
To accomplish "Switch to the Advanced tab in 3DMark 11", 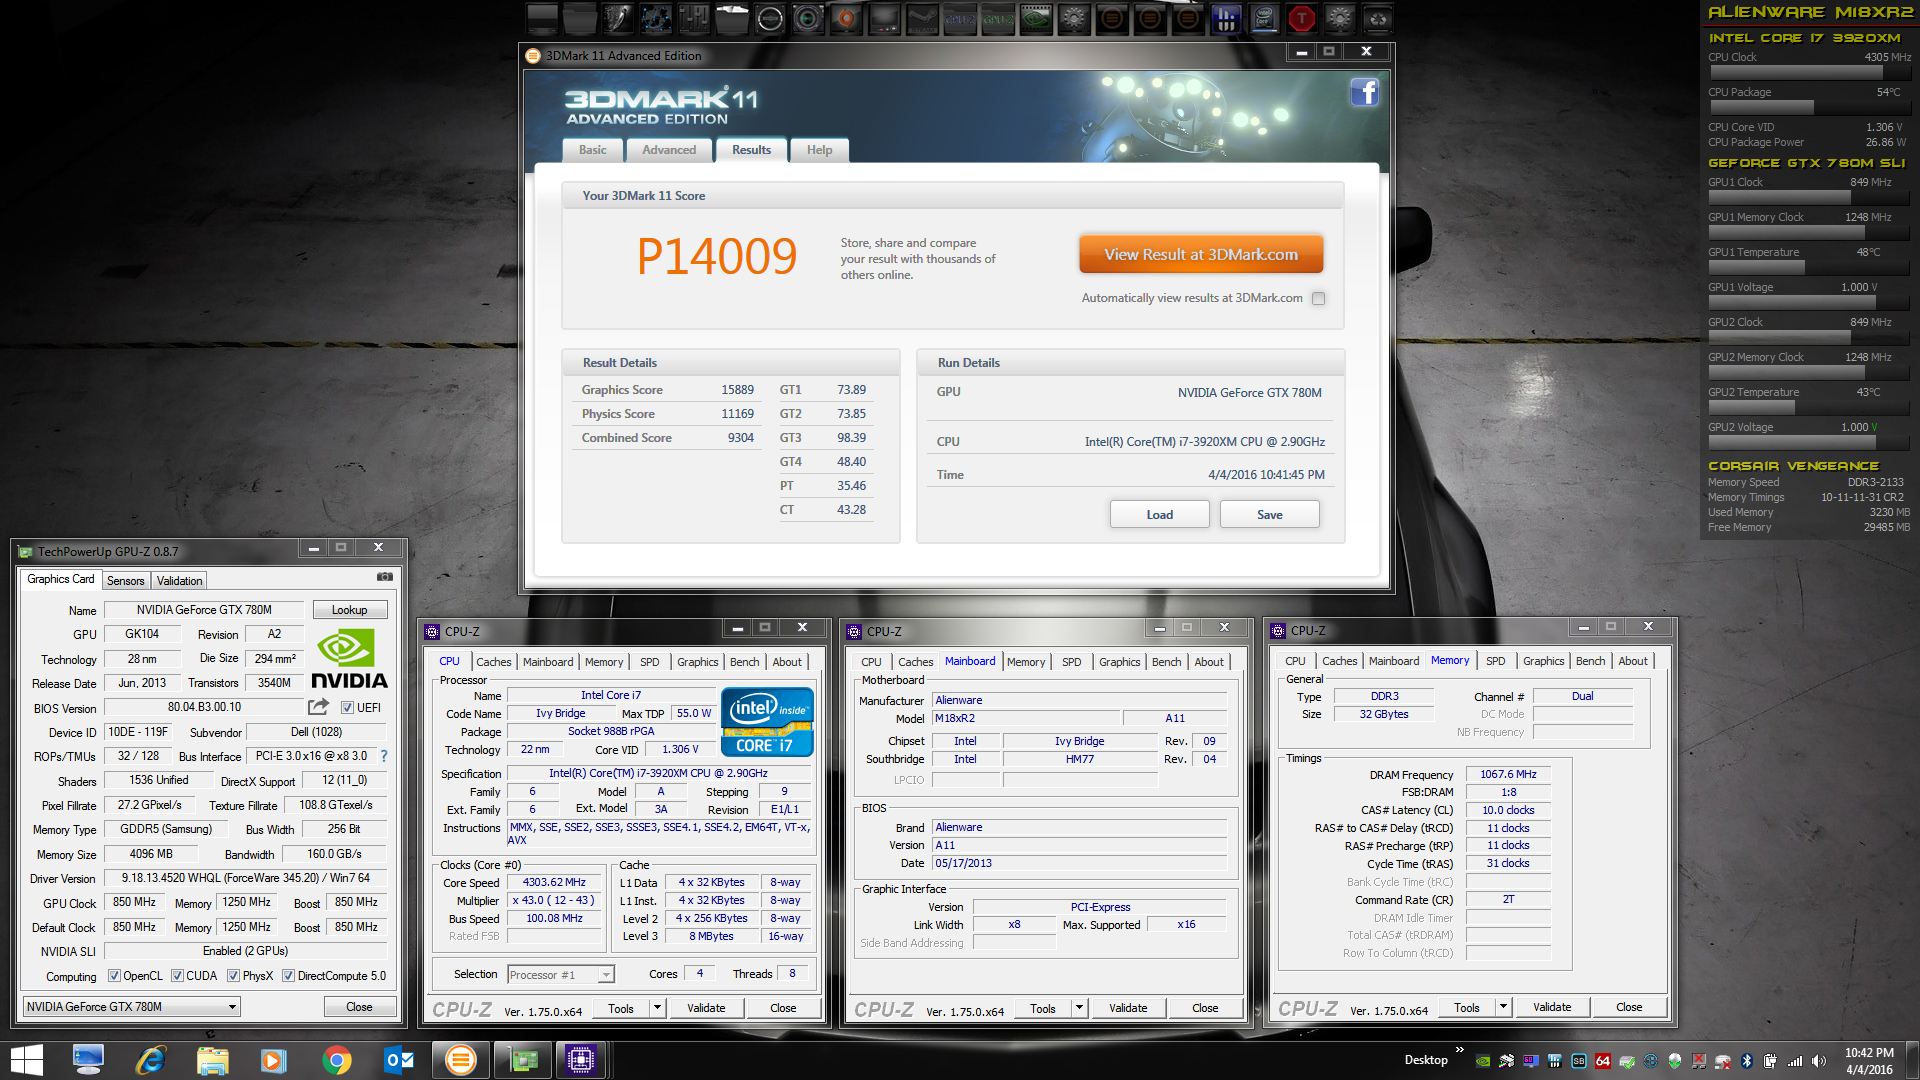I will click(x=669, y=150).
